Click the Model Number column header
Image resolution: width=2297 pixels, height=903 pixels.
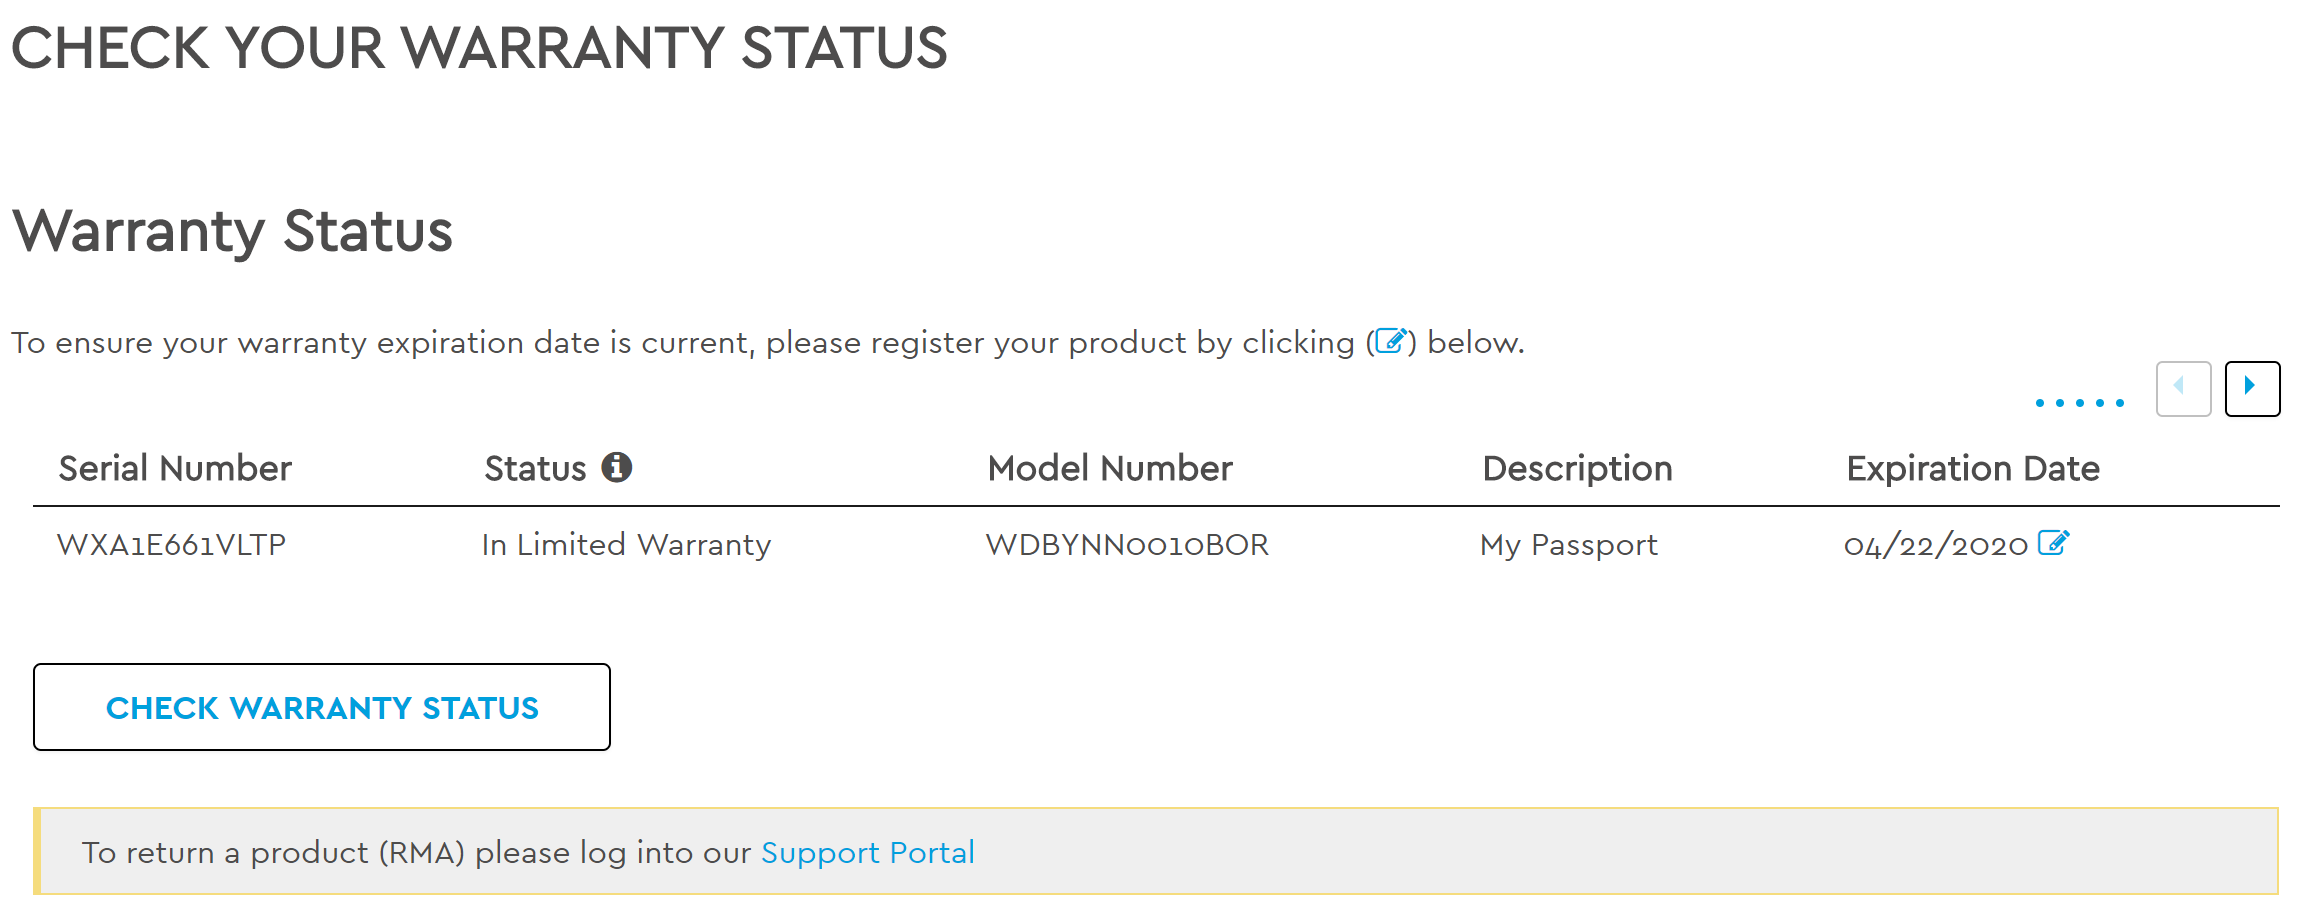click(1109, 468)
